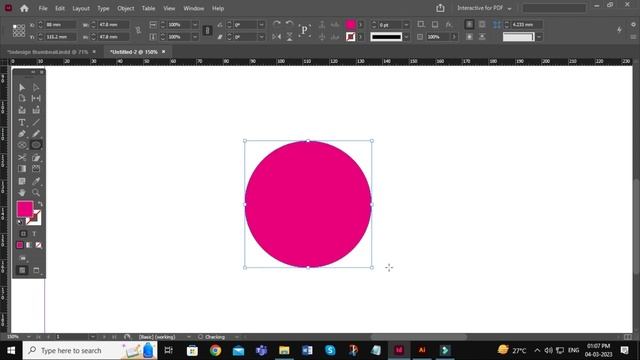Select the Page tool

click(22, 98)
